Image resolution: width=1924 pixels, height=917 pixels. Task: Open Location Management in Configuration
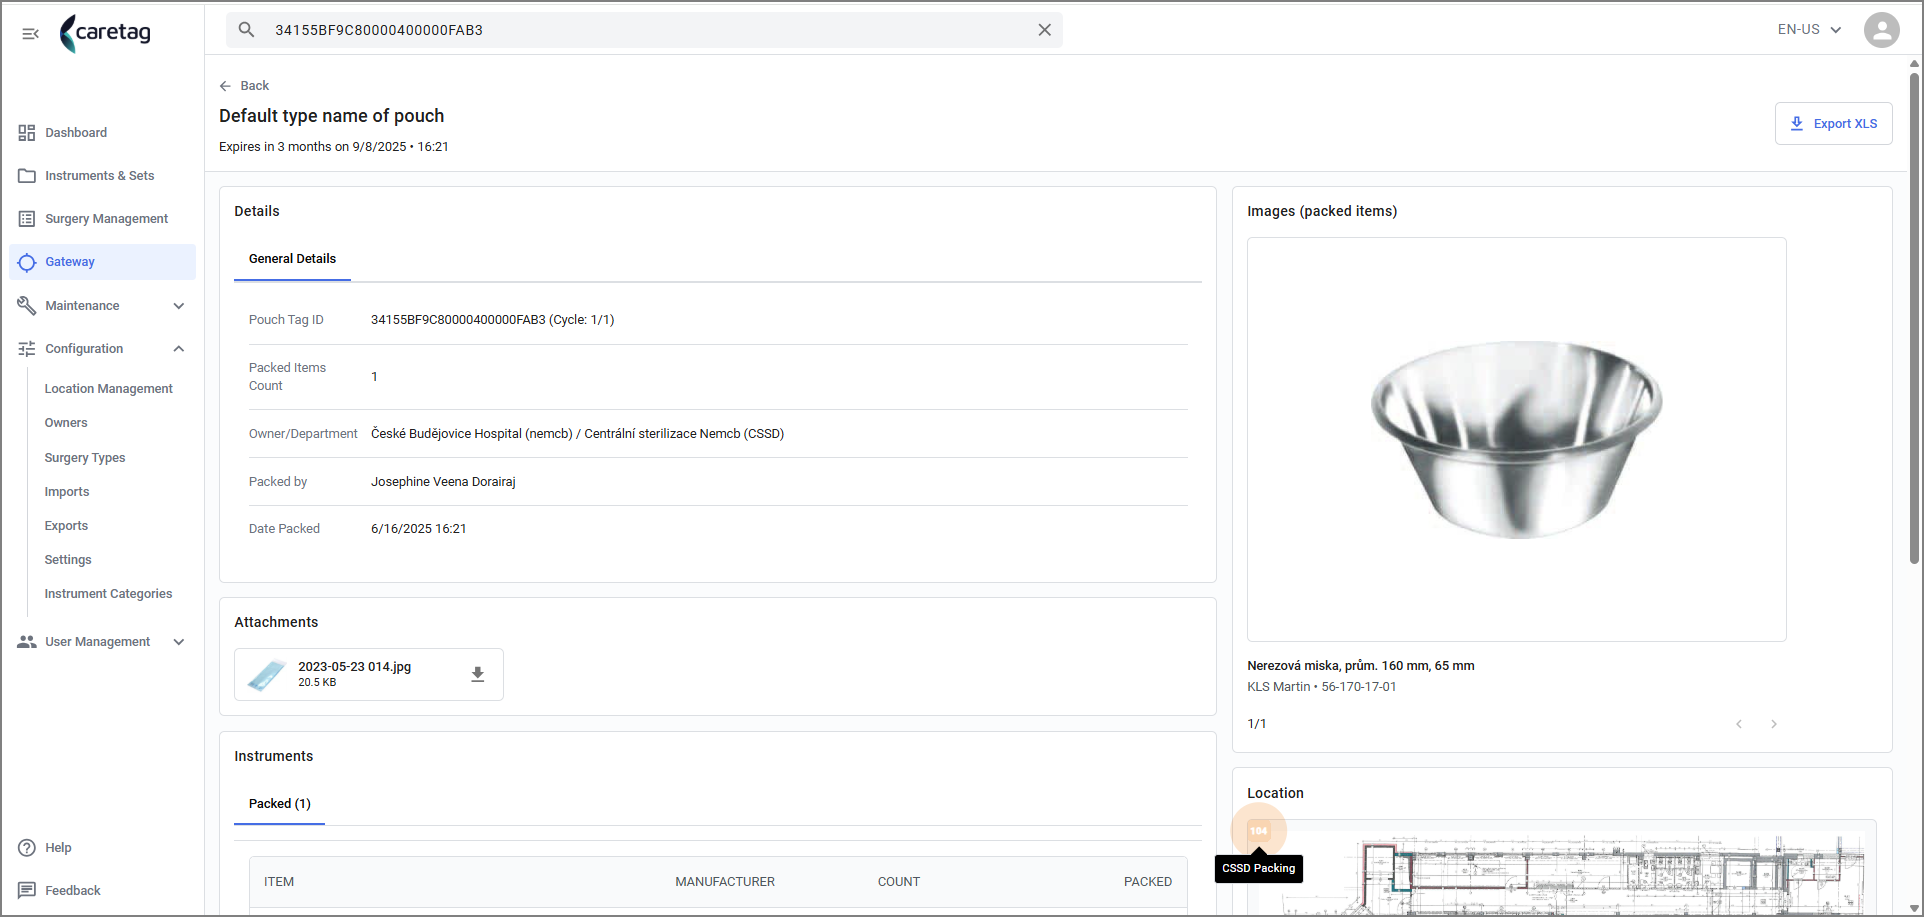tap(109, 389)
